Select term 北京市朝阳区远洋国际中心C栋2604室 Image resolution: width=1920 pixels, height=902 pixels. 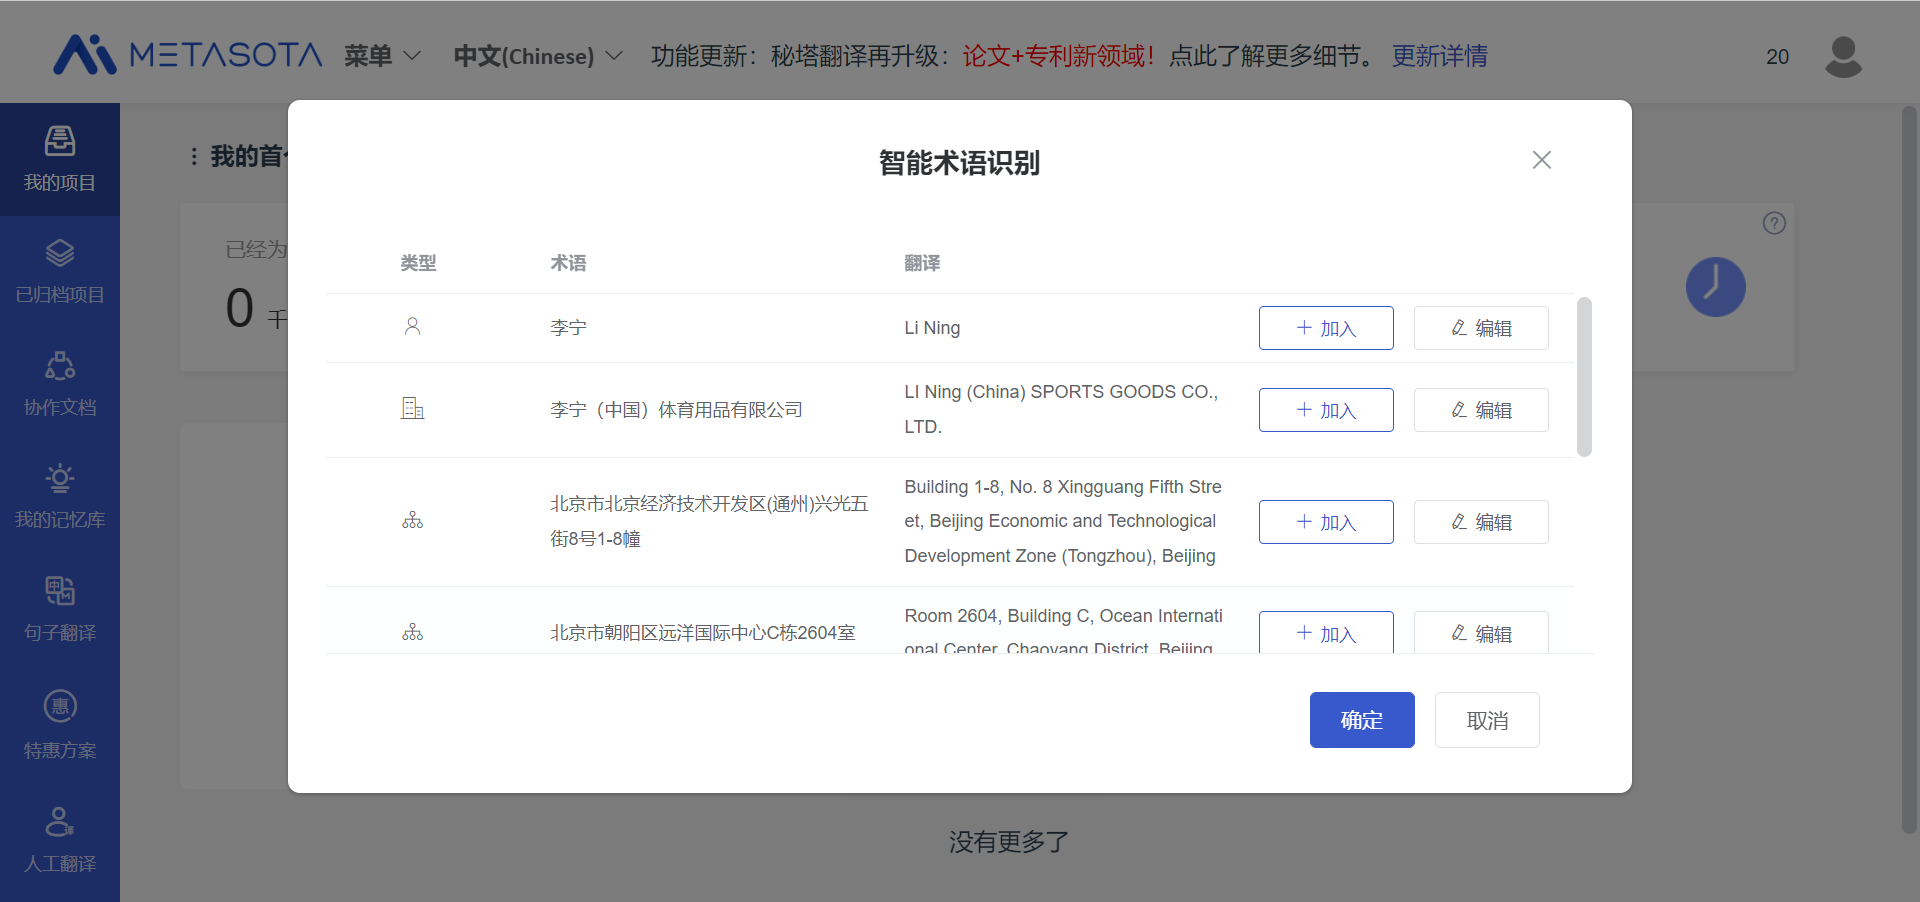(703, 633)
